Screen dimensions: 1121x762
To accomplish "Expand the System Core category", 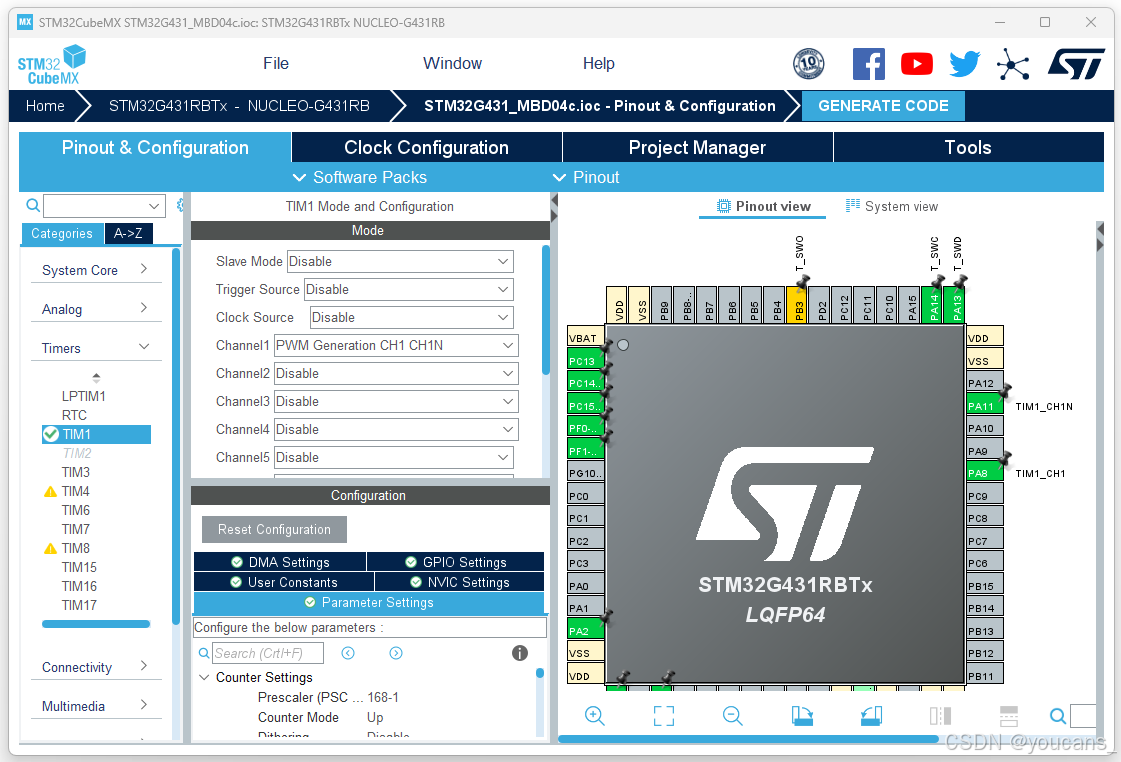I will click(96, 270).
